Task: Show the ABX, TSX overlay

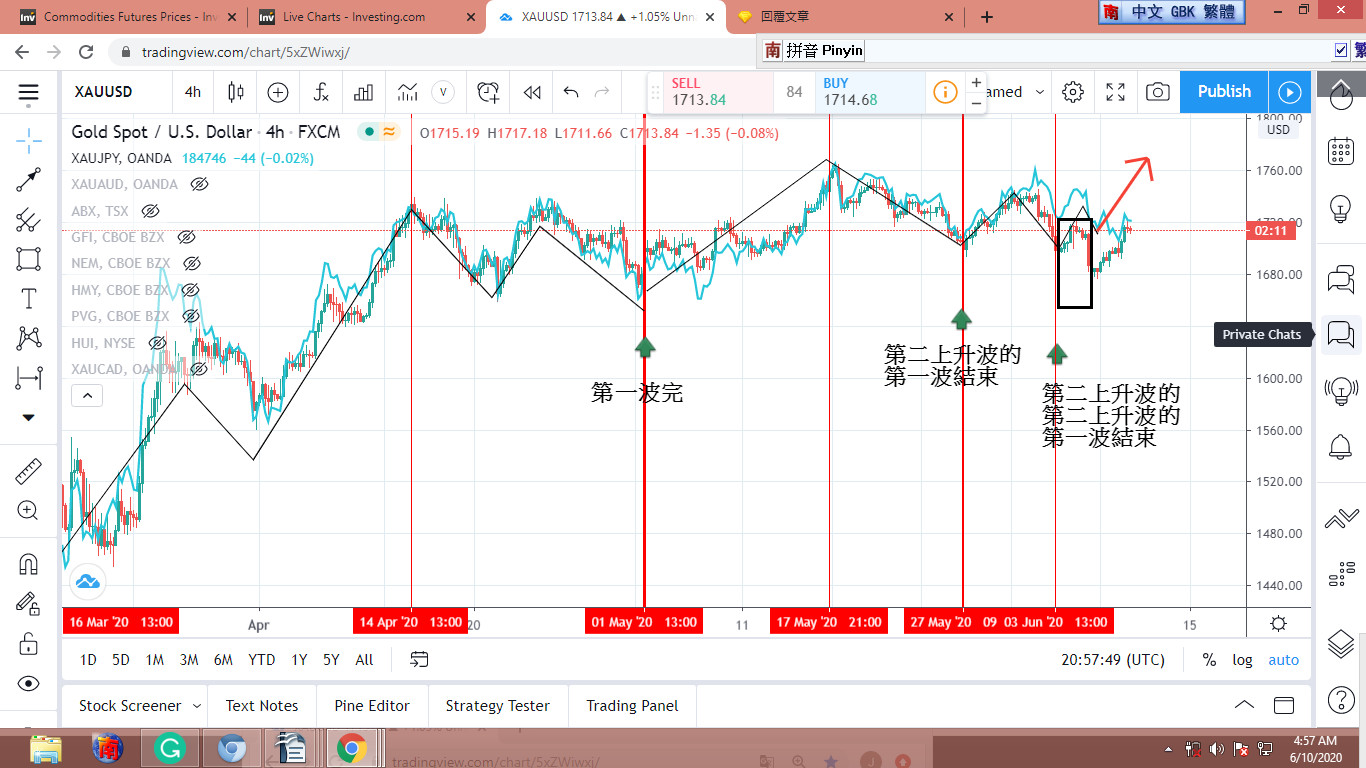Action: coord(150,211)
